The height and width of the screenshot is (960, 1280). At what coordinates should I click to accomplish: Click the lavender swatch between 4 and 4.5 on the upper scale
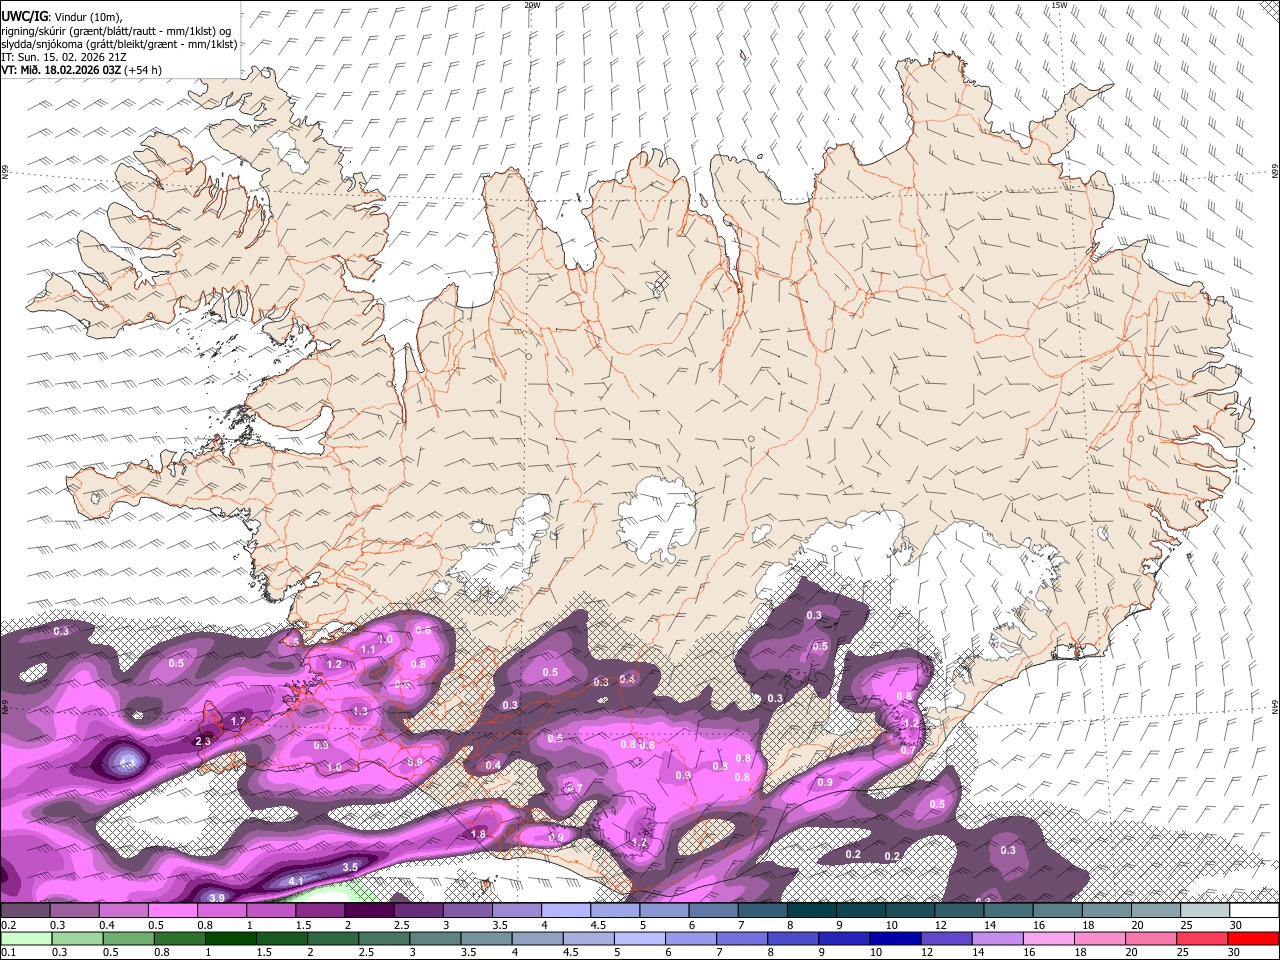(565, 910)
